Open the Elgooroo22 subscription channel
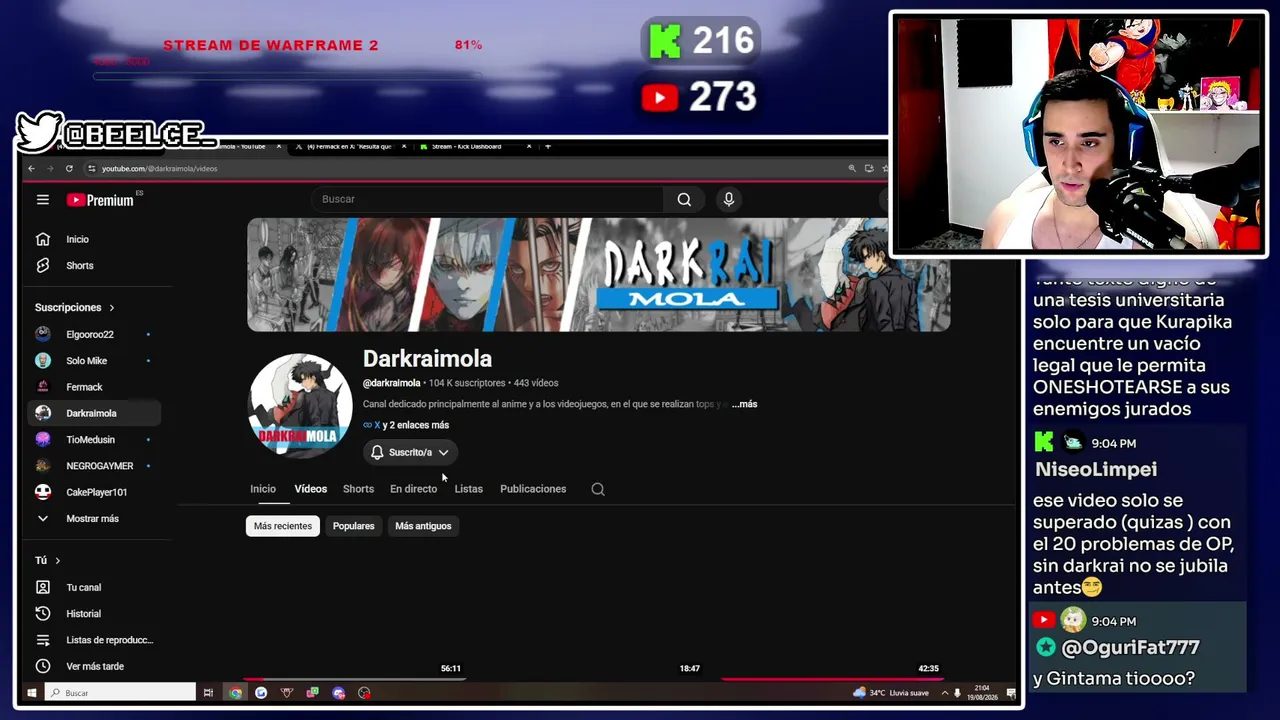 click(x=93, y=335)
